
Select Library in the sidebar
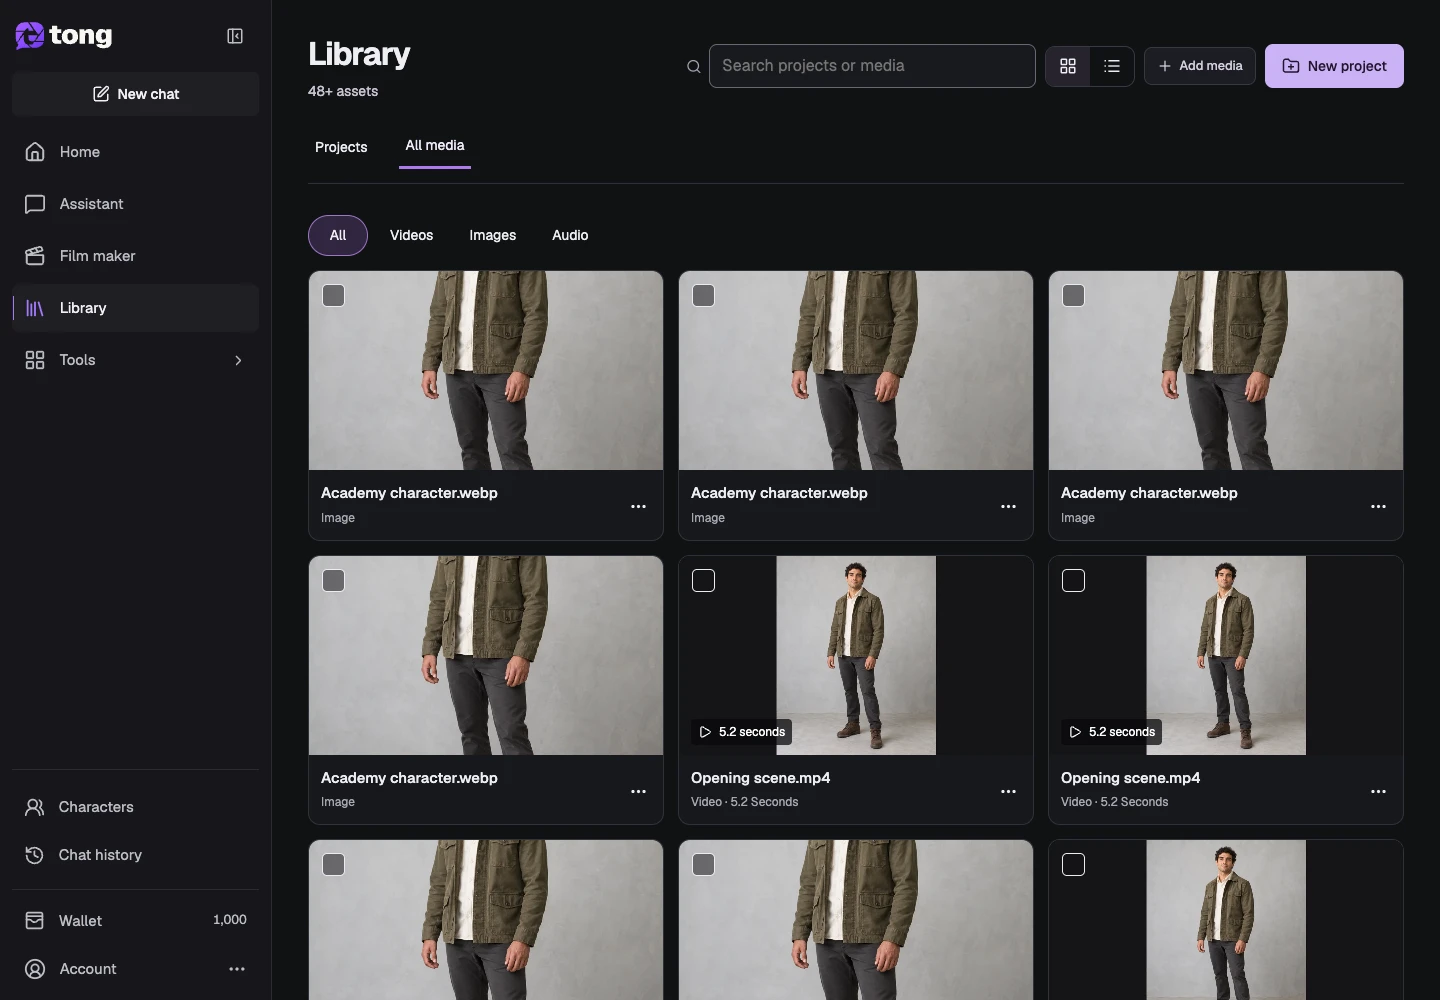pos(135,308)
